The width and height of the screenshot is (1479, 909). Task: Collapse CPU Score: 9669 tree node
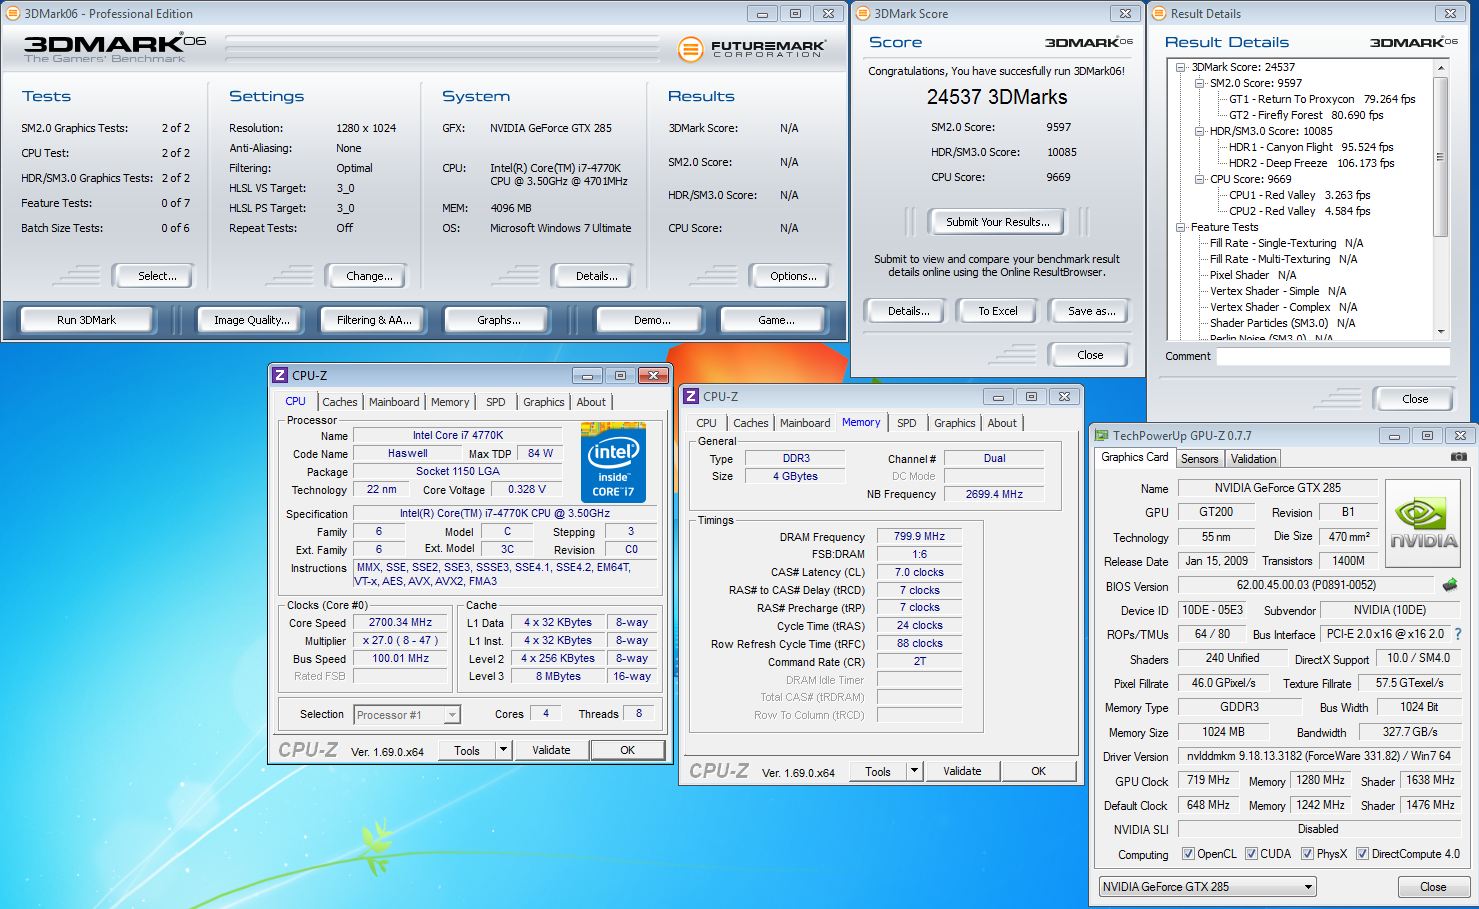[x=1200, y=179]
